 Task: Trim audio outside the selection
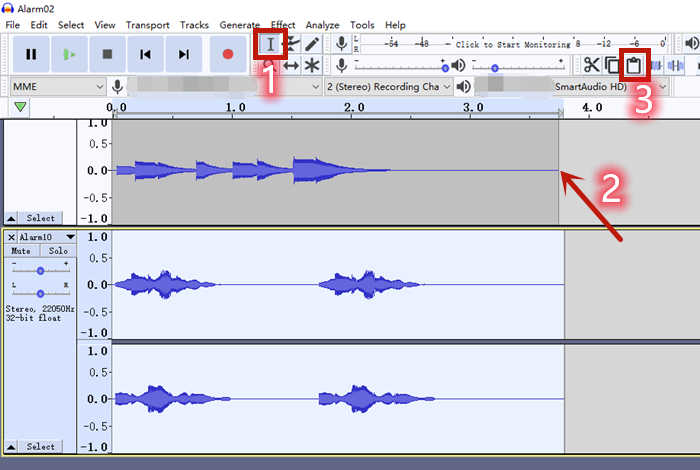[655, 66]
